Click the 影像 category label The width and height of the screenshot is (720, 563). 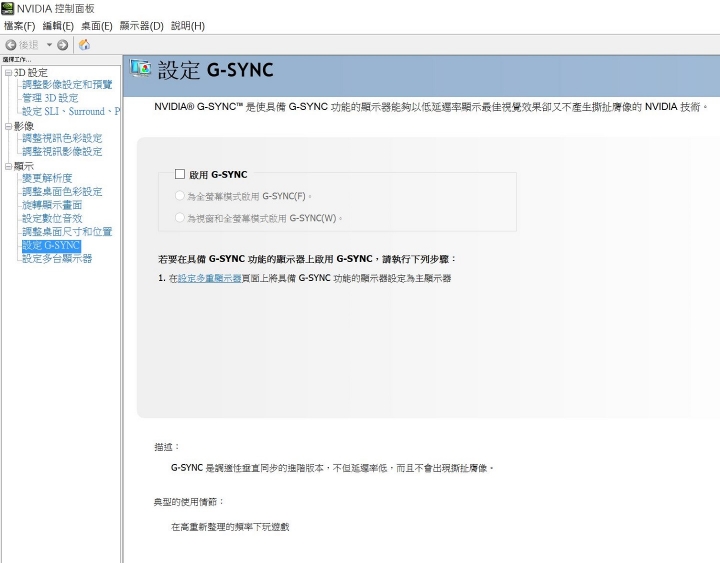[23, 126]
